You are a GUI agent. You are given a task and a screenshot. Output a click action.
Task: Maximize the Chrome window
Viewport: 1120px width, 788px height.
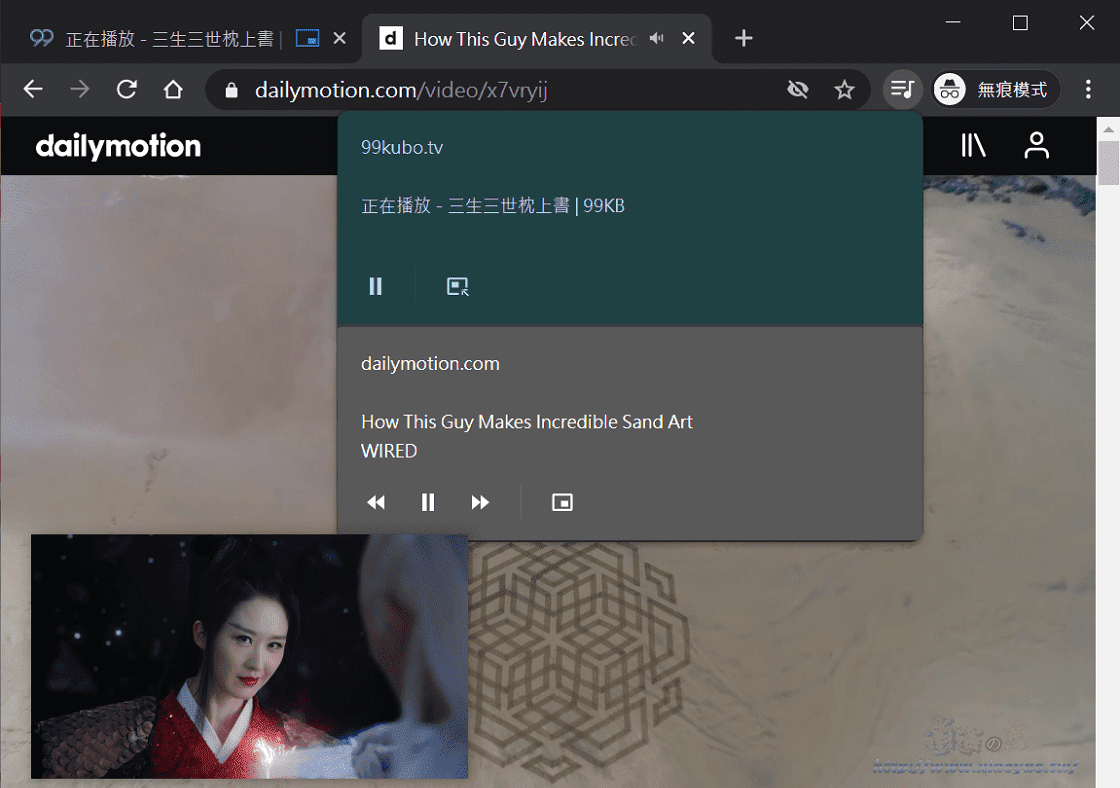tap(1020, 22)
